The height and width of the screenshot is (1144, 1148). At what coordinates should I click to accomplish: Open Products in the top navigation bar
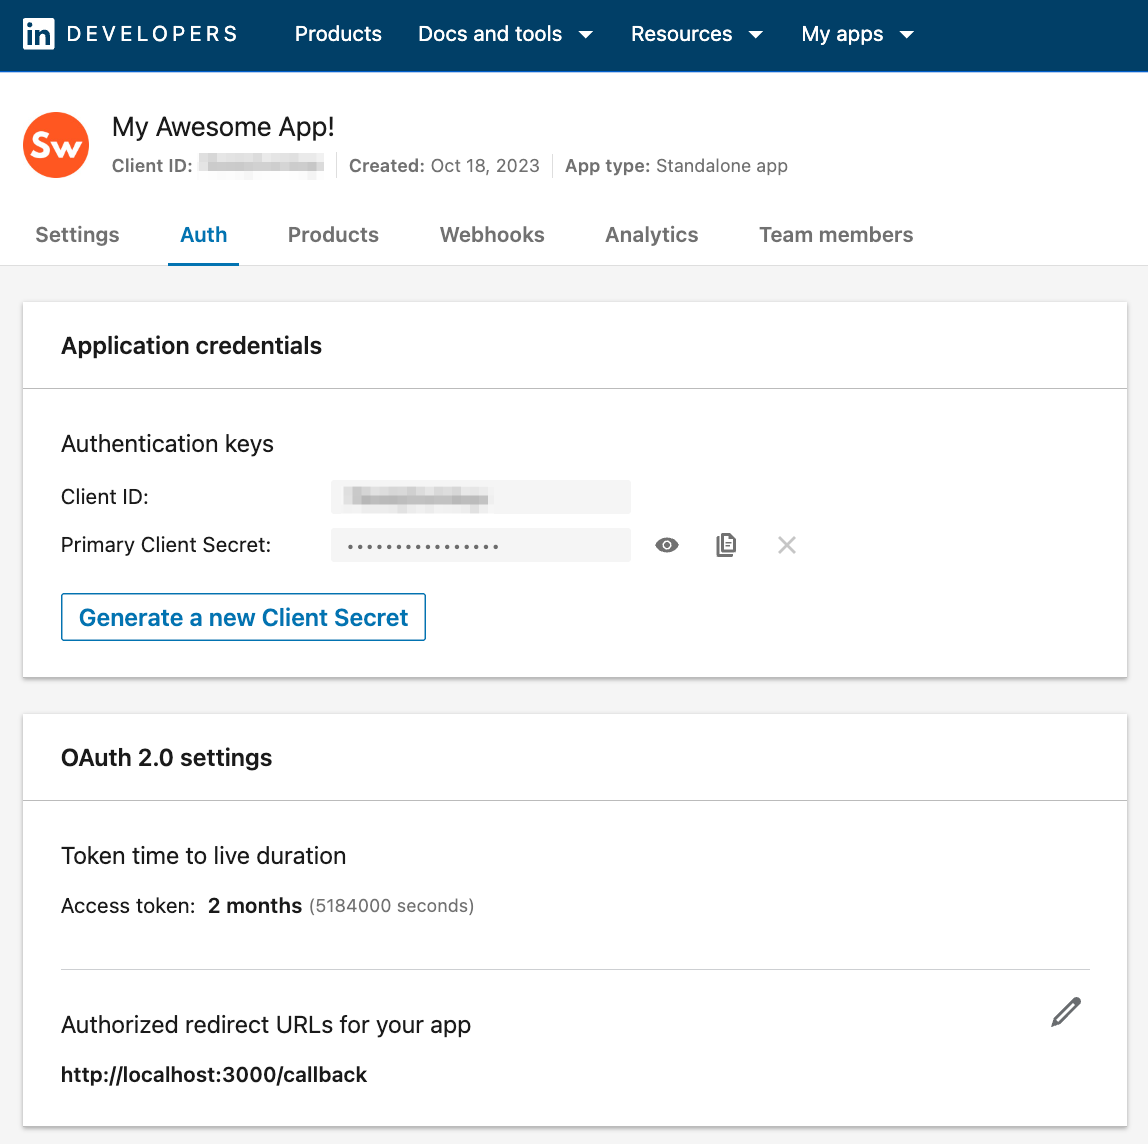tap(338, 34)
